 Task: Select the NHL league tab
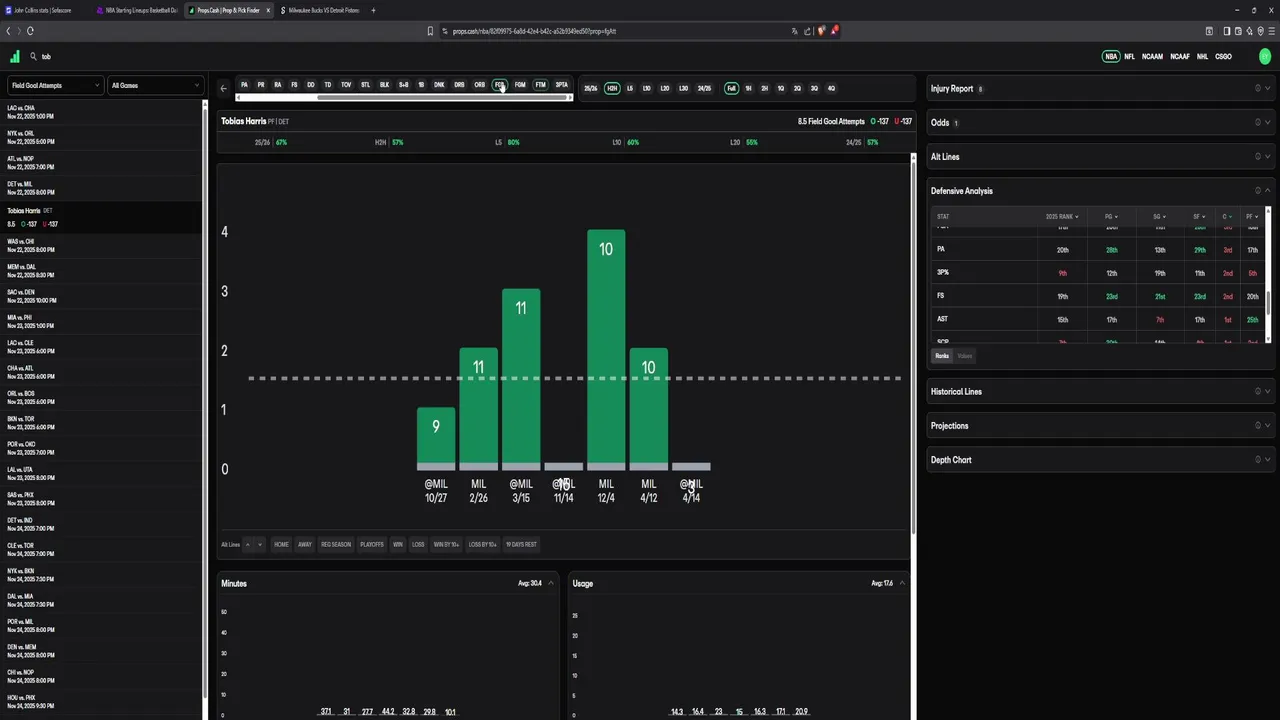point(1203,57)
